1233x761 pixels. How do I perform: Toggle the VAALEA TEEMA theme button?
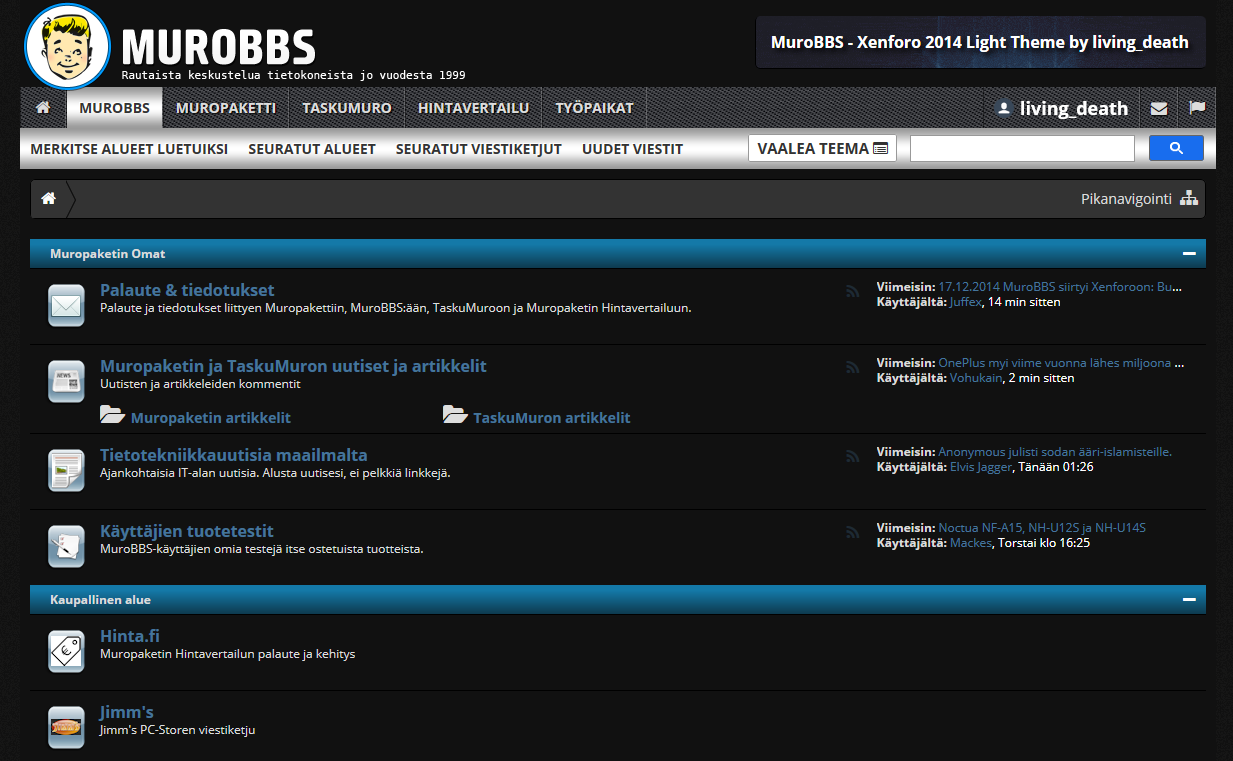click(822, 148)
